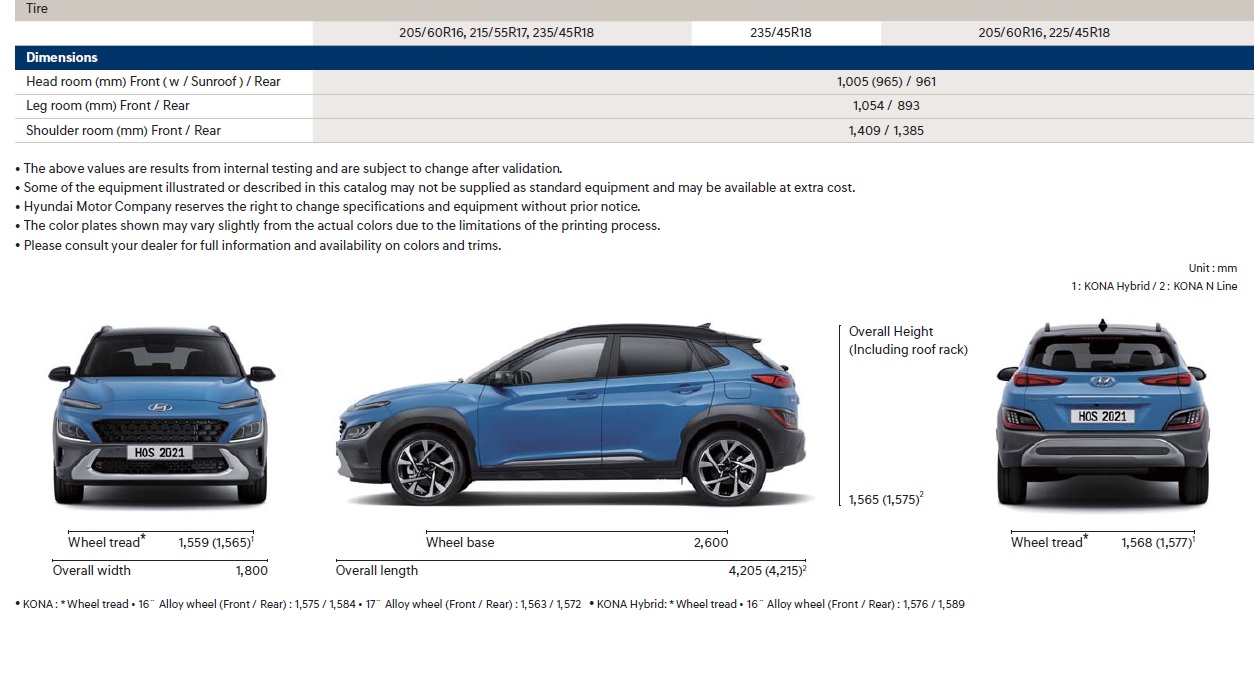Click the 'Overall length' label
The width and height of the screenshot is (1254, 697).
[377, 570]
